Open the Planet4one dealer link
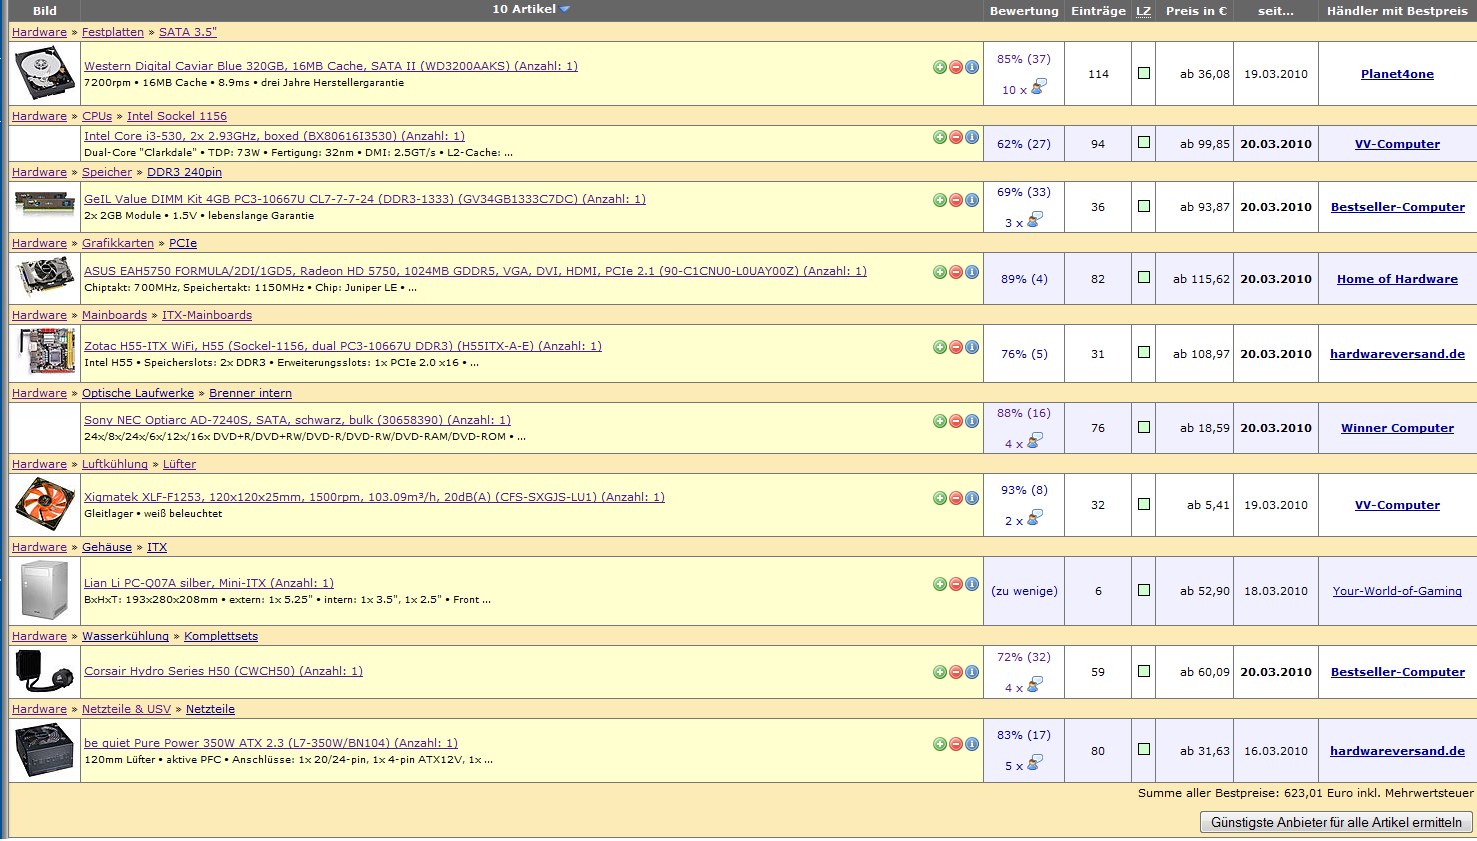The height and width of the screenshot is (841, 1477). click(1397, 74)
